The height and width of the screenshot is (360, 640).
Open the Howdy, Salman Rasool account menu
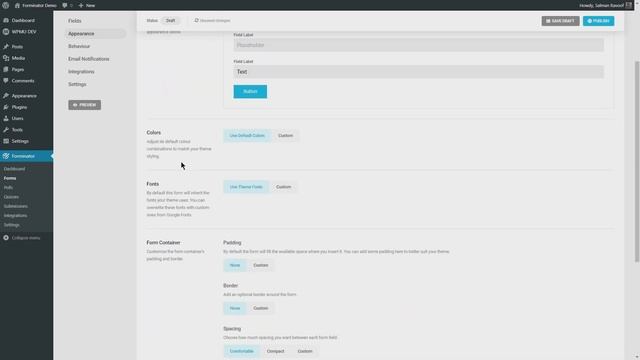click(605, 5)
